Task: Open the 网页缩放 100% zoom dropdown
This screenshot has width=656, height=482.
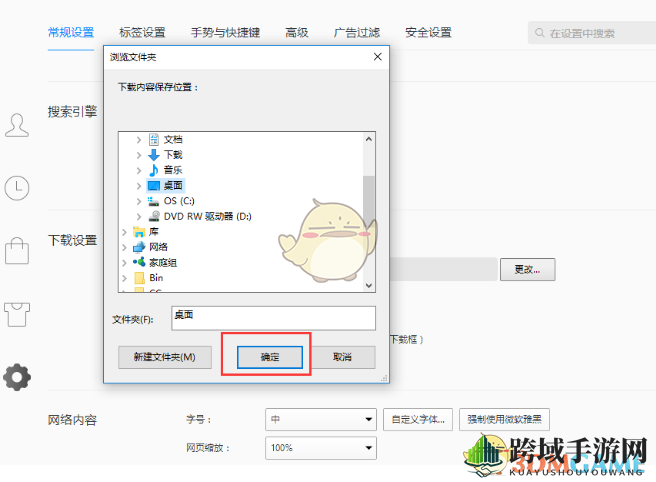Action: 321,448
